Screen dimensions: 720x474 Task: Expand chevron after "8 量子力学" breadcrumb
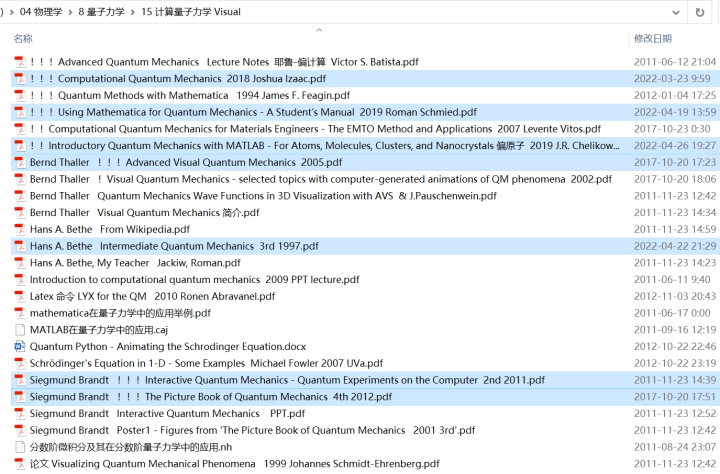point(133,12)
